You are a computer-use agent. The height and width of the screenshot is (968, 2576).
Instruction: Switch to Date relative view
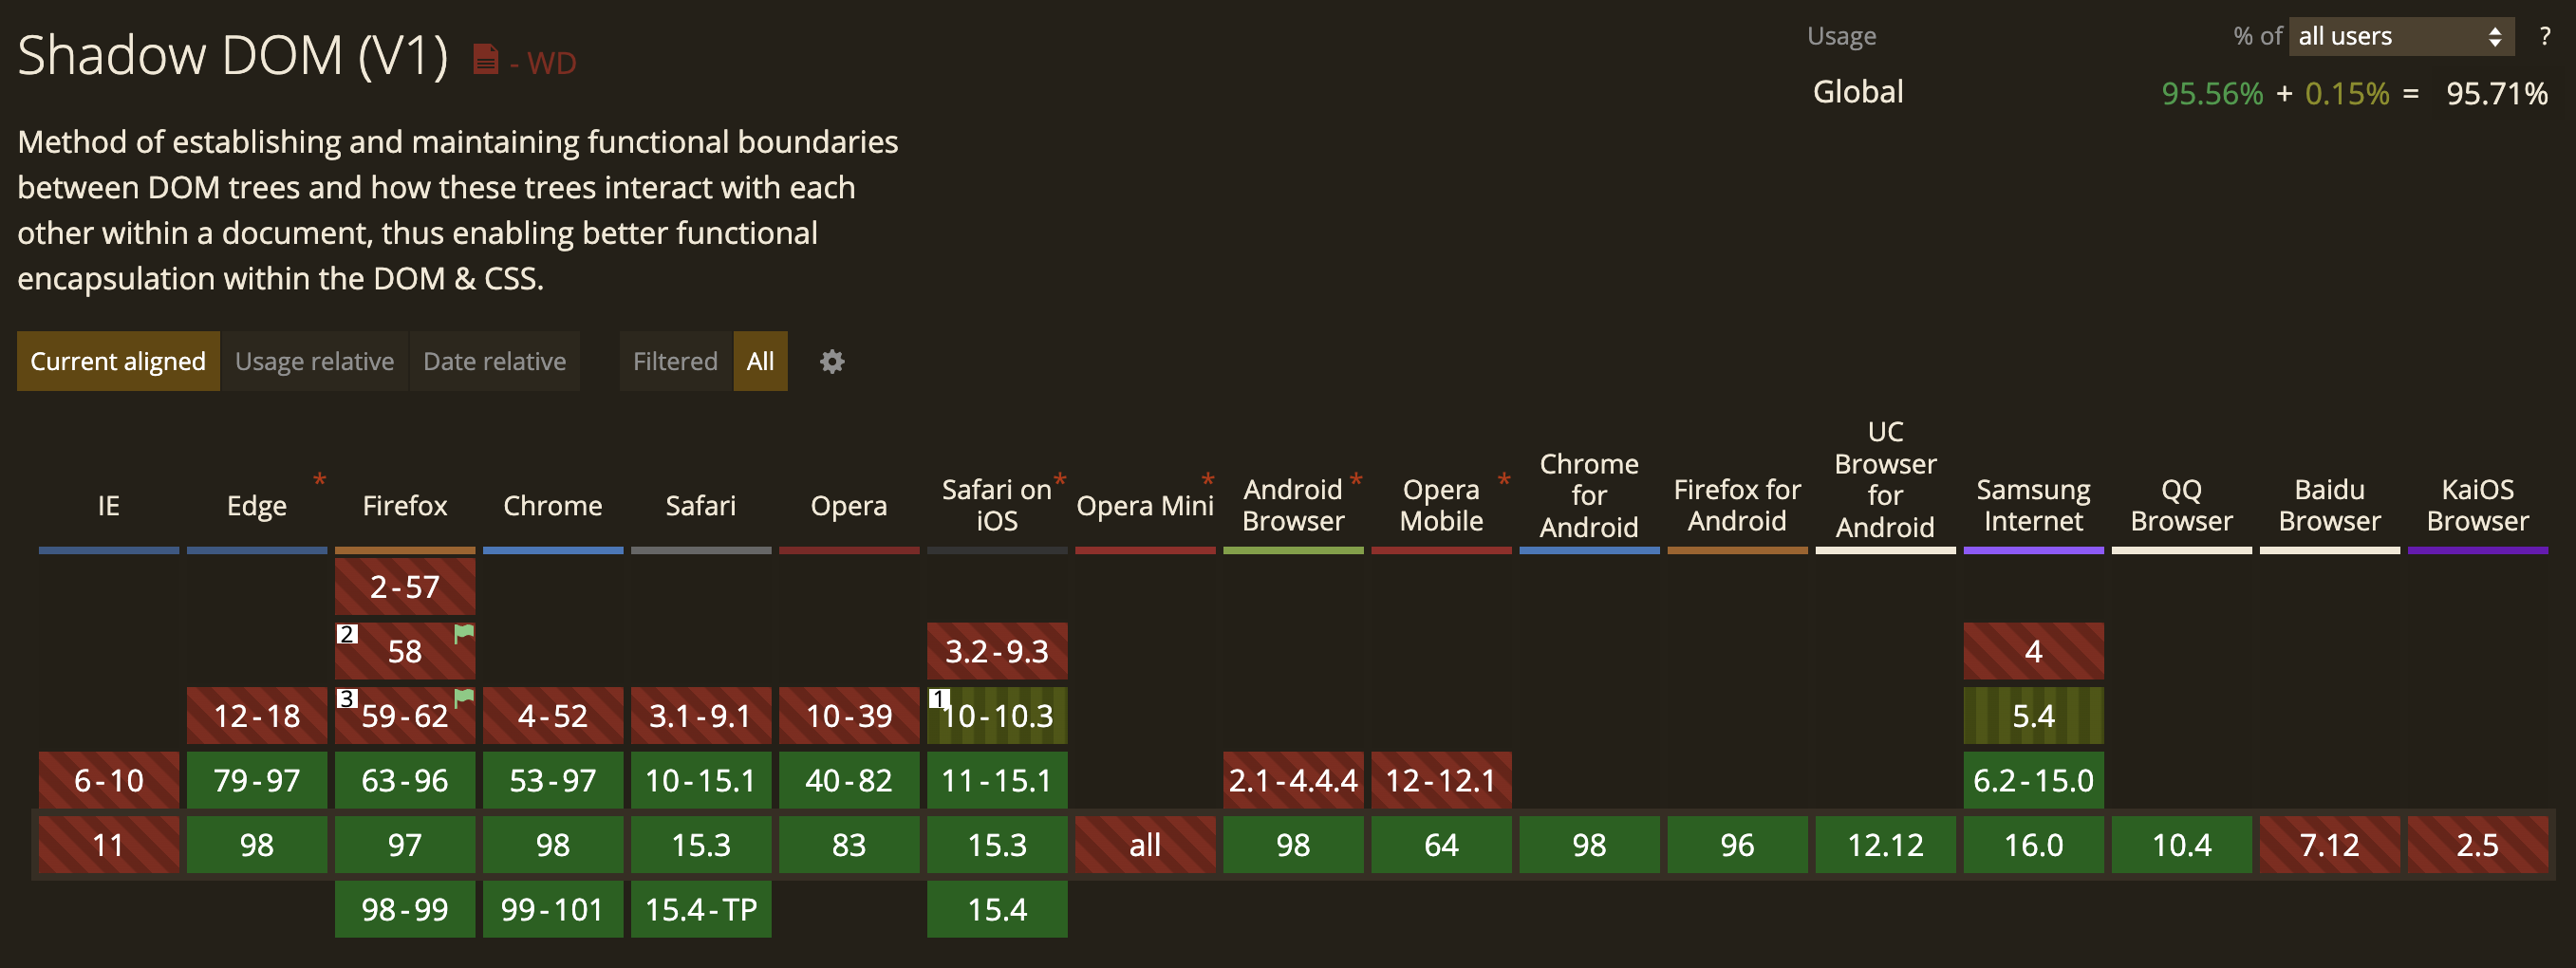pyautogui.click(x=494, y=361)
